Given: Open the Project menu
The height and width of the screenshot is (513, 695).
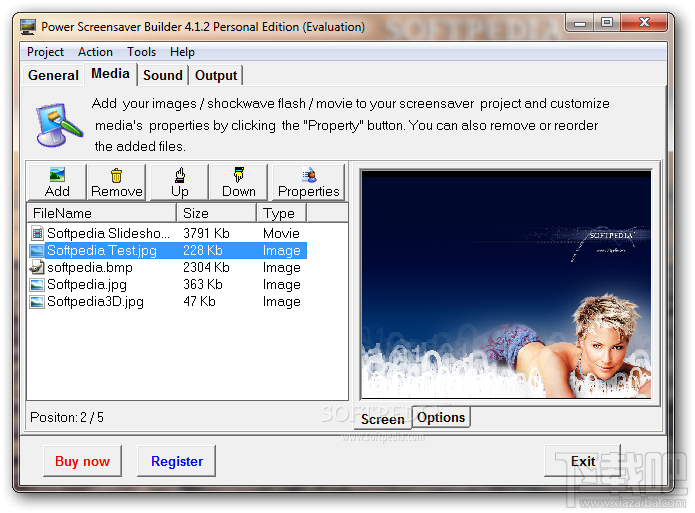Looking at the screenshot, I should (x=45, y=52).
